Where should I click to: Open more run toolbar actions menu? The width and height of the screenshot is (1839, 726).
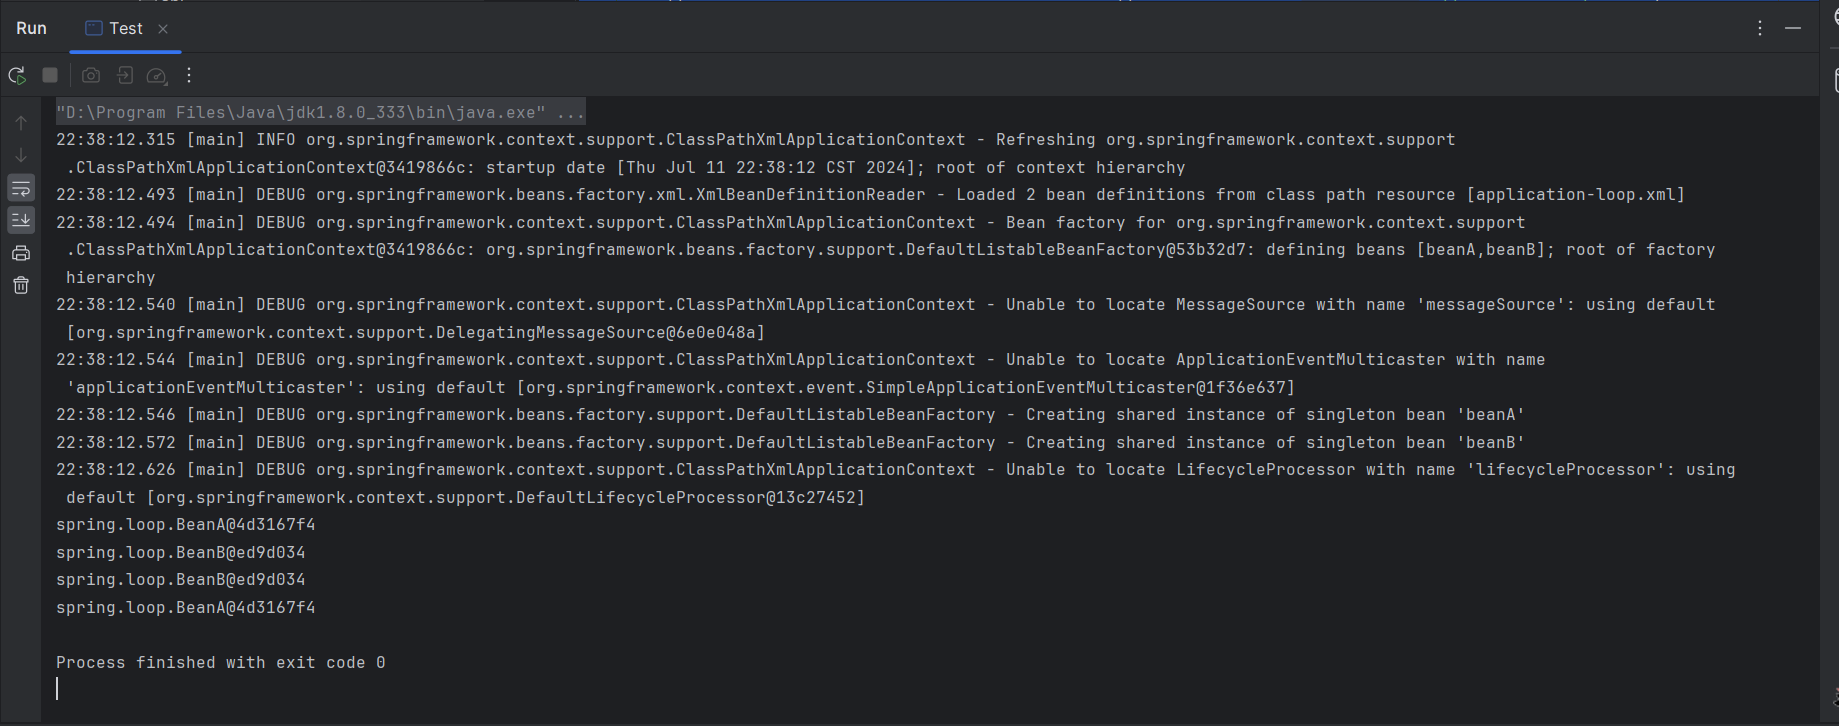[x=189, y=75]
